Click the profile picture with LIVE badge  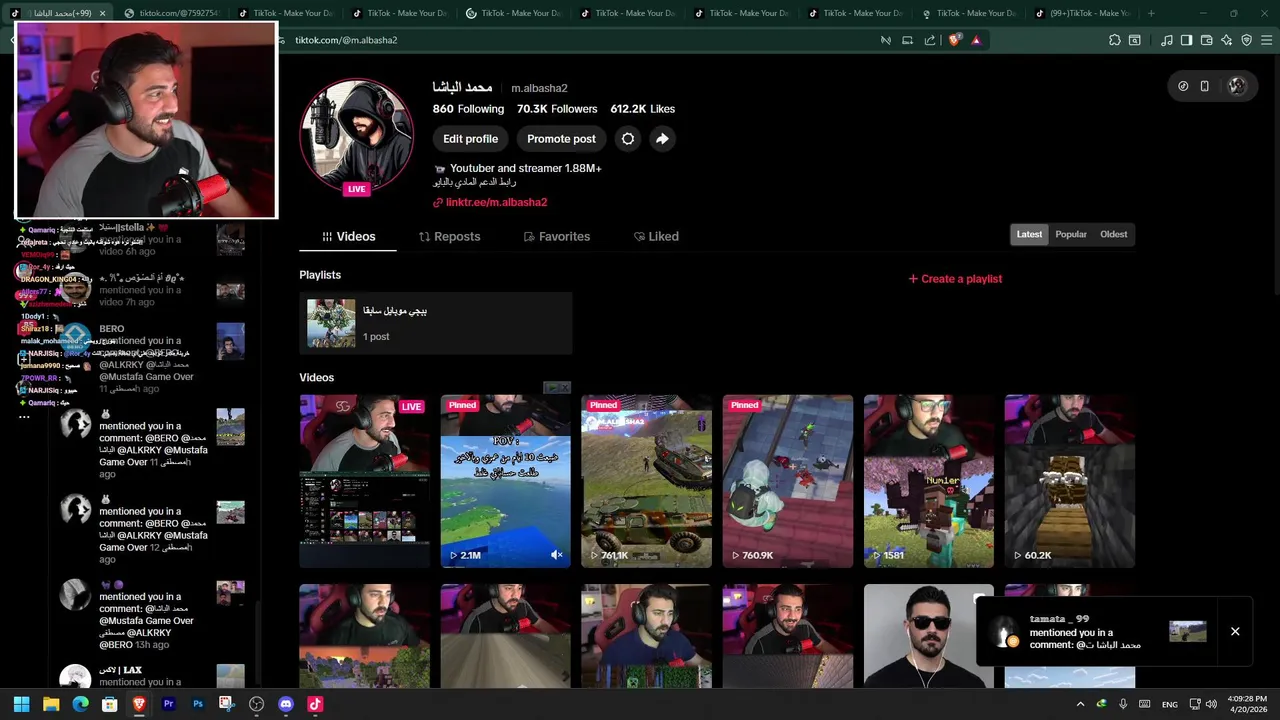pyautogui.click(x=357, y=135)
